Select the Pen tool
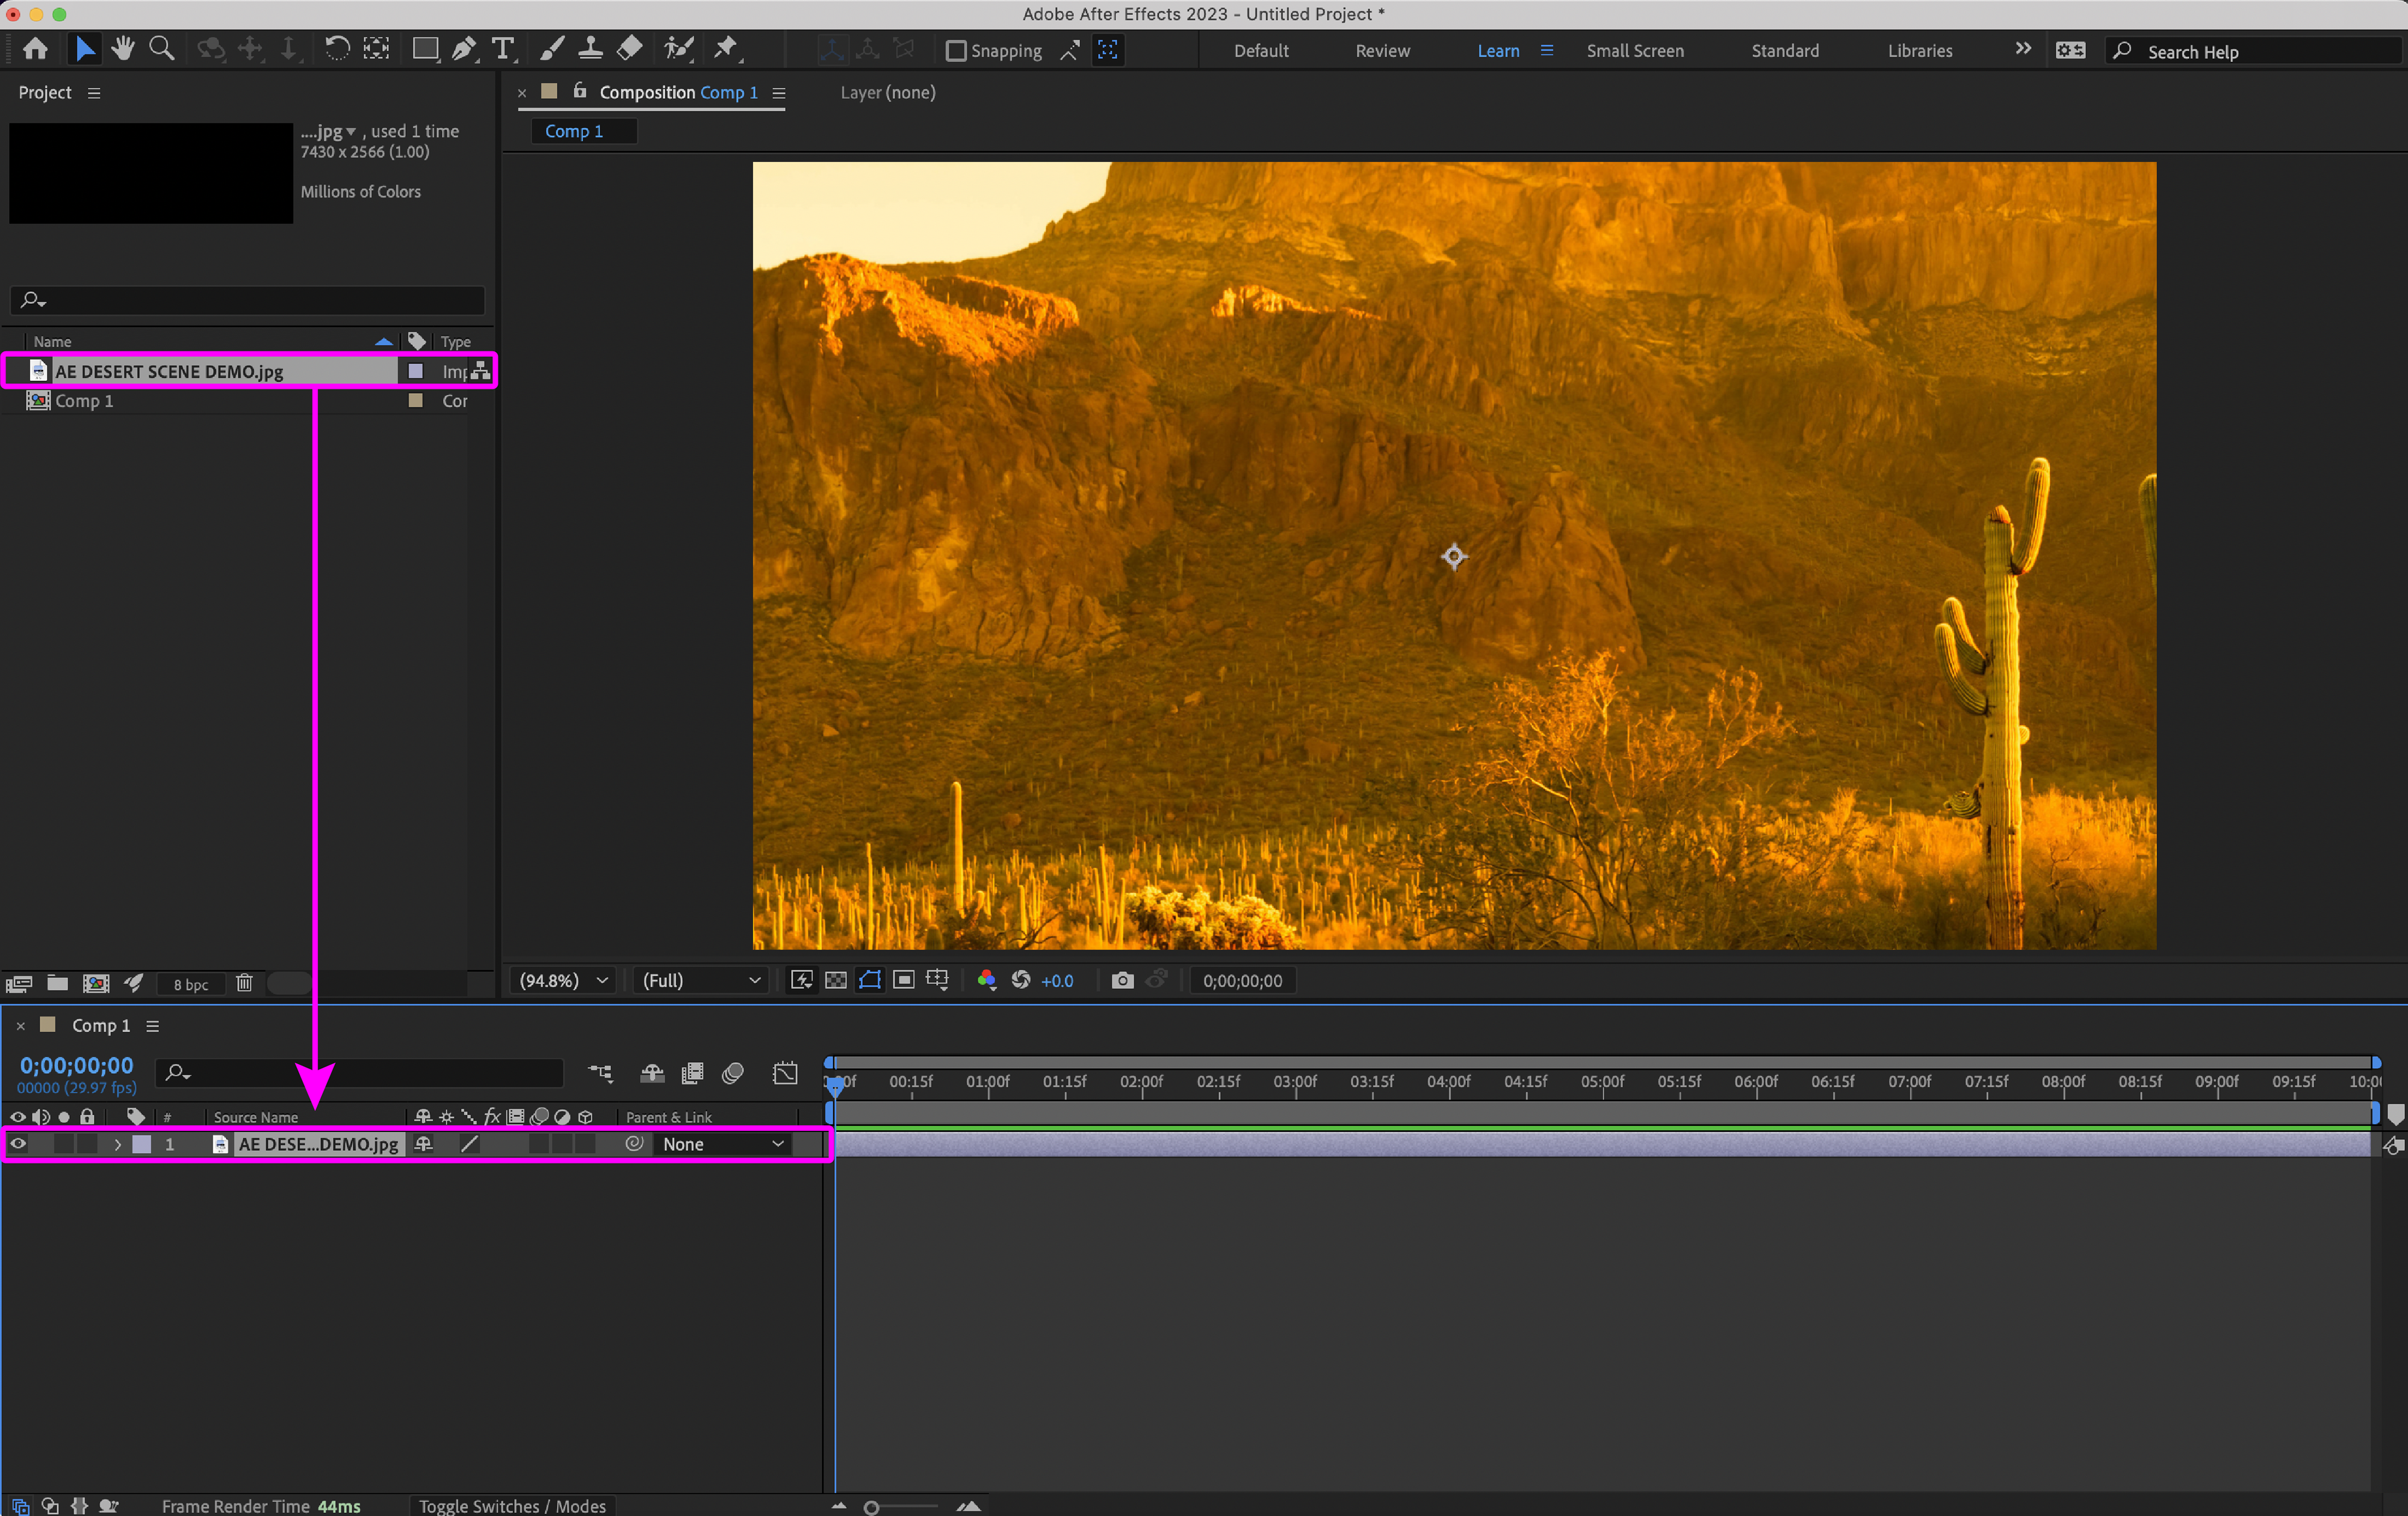The width and height of the screenshot is (2408, 1516). pos(463,49)
